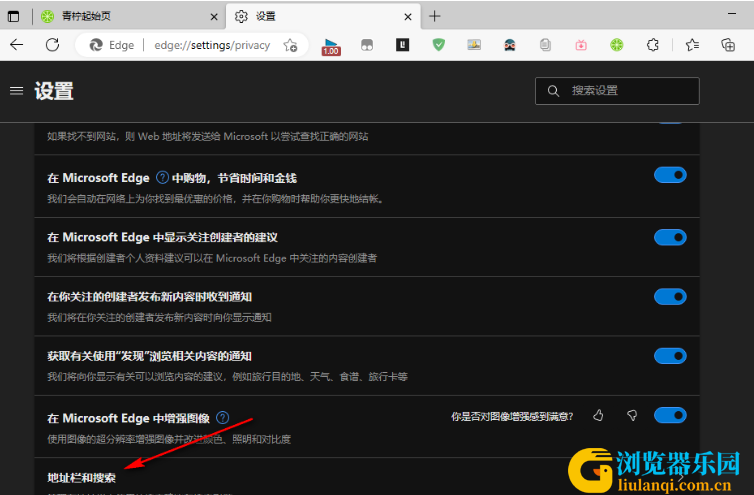This screenshot has width=754, height=495.
Task: Toggle follow creator suggestions switch
Action: pos(670,237)
